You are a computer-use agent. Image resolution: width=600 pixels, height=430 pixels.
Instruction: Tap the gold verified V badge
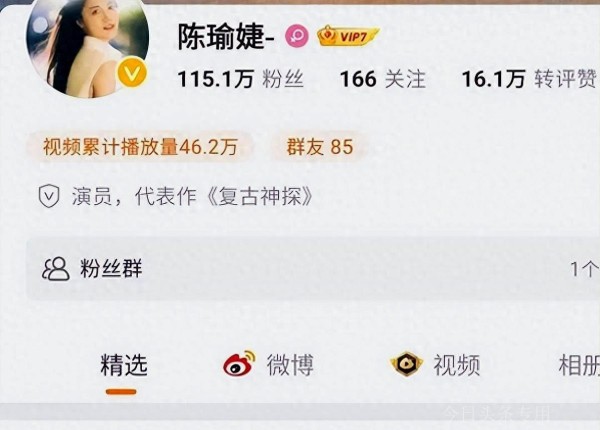tap(132, 72)
